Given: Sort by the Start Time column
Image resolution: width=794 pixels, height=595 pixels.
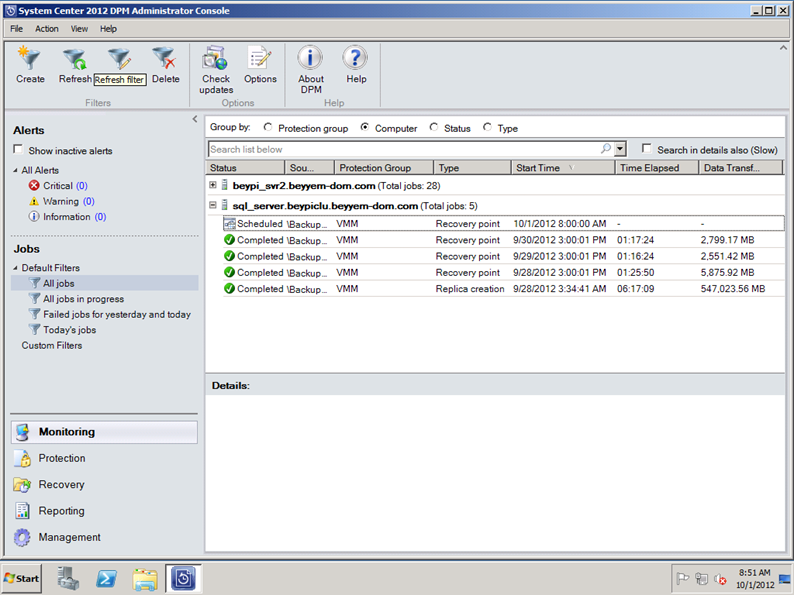Looking at the screenshot, I should (563, 168).
